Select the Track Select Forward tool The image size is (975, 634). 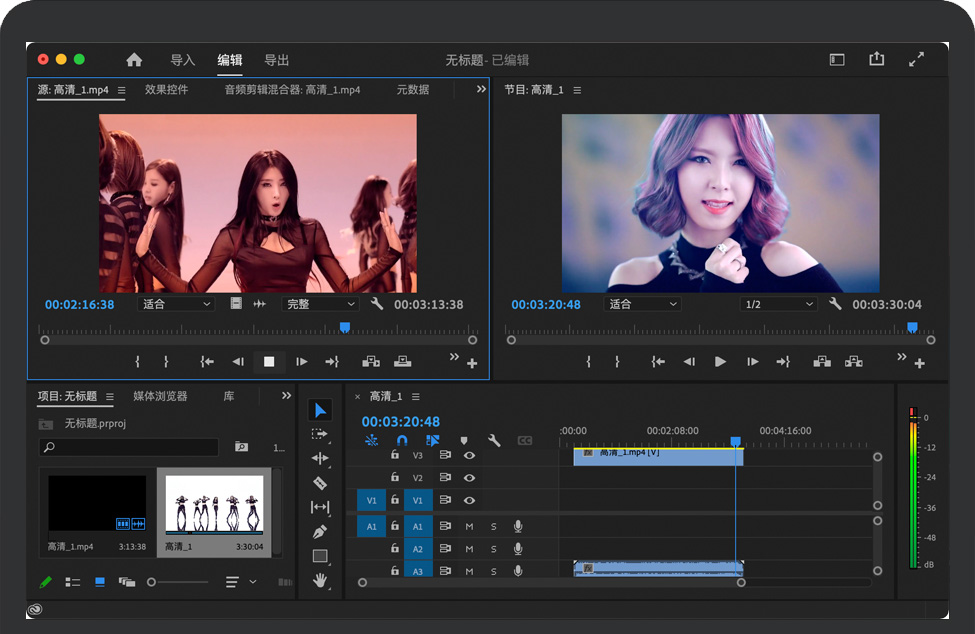pyautogui.click(x=320, y=434)
